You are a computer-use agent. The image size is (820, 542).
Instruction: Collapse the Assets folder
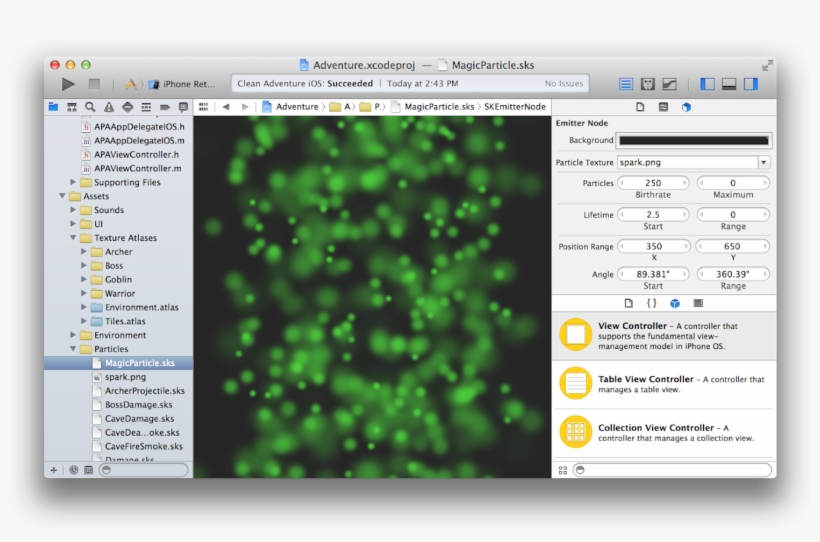[62, 196]
